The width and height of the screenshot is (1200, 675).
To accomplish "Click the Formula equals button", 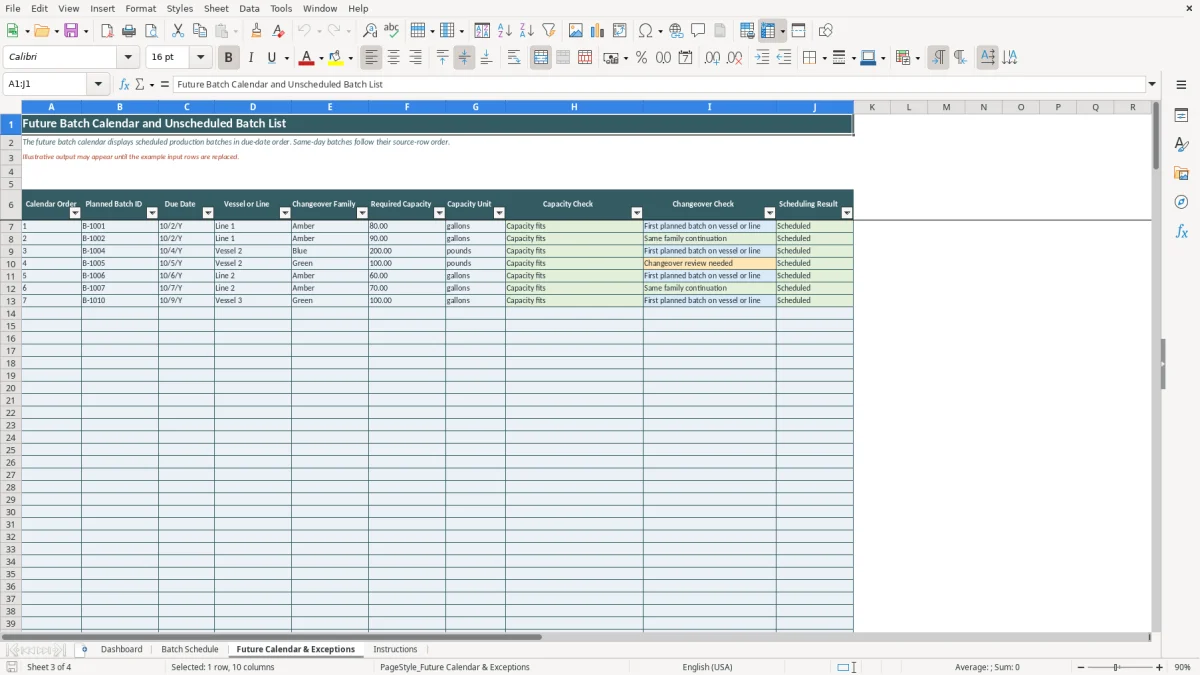I will pos(165,84).
